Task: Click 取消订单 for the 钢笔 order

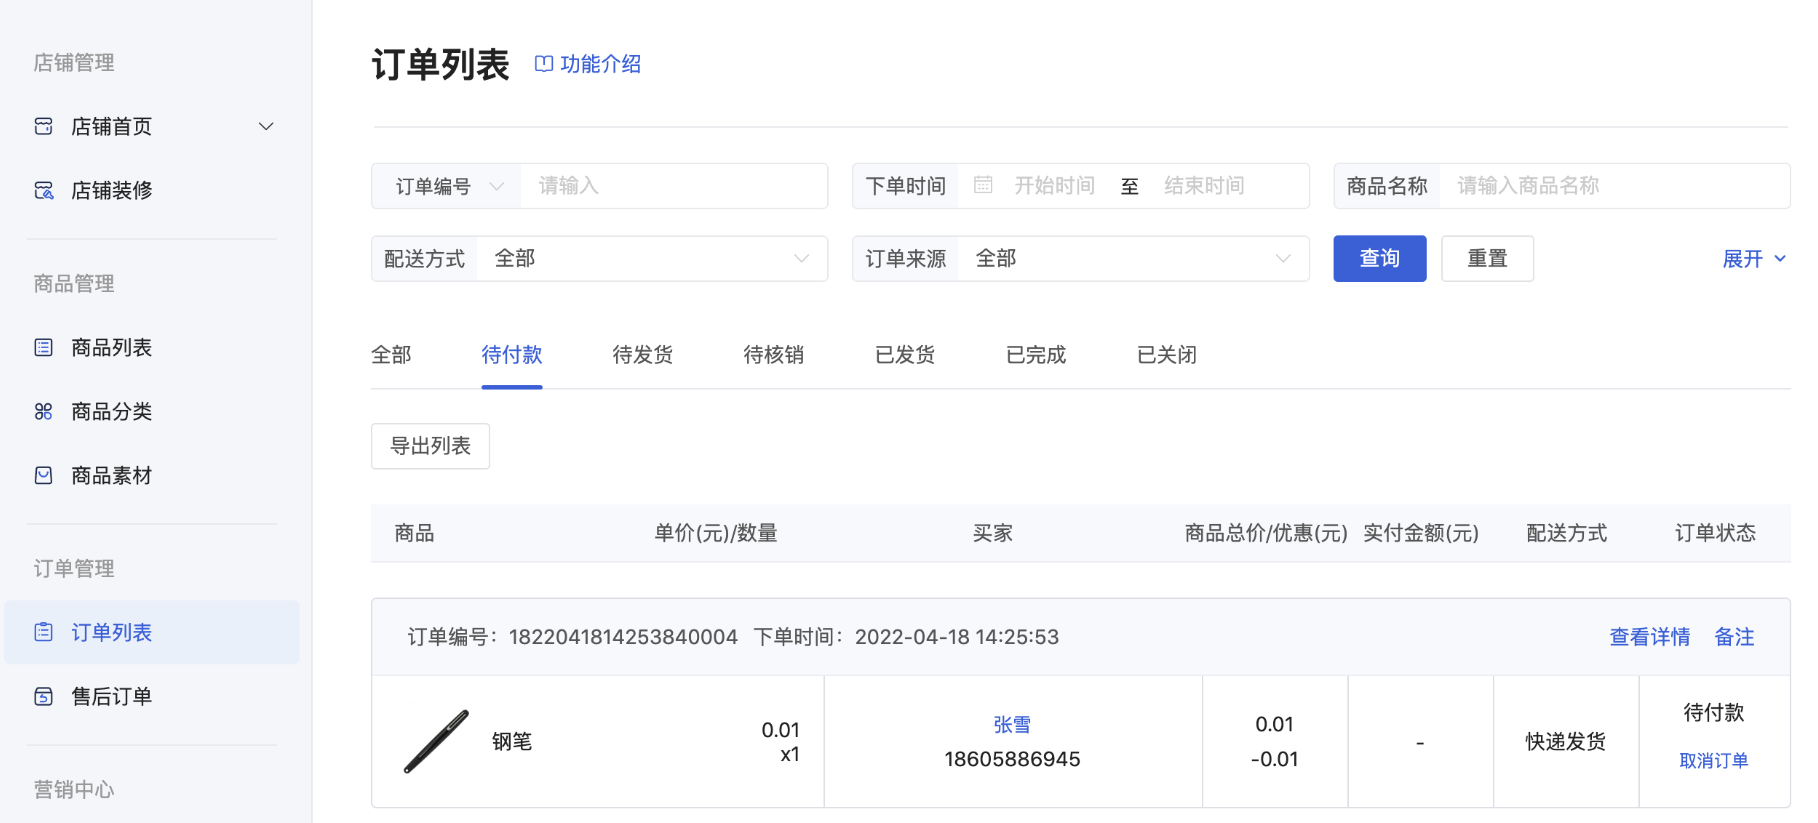Action: (1714, 761)
